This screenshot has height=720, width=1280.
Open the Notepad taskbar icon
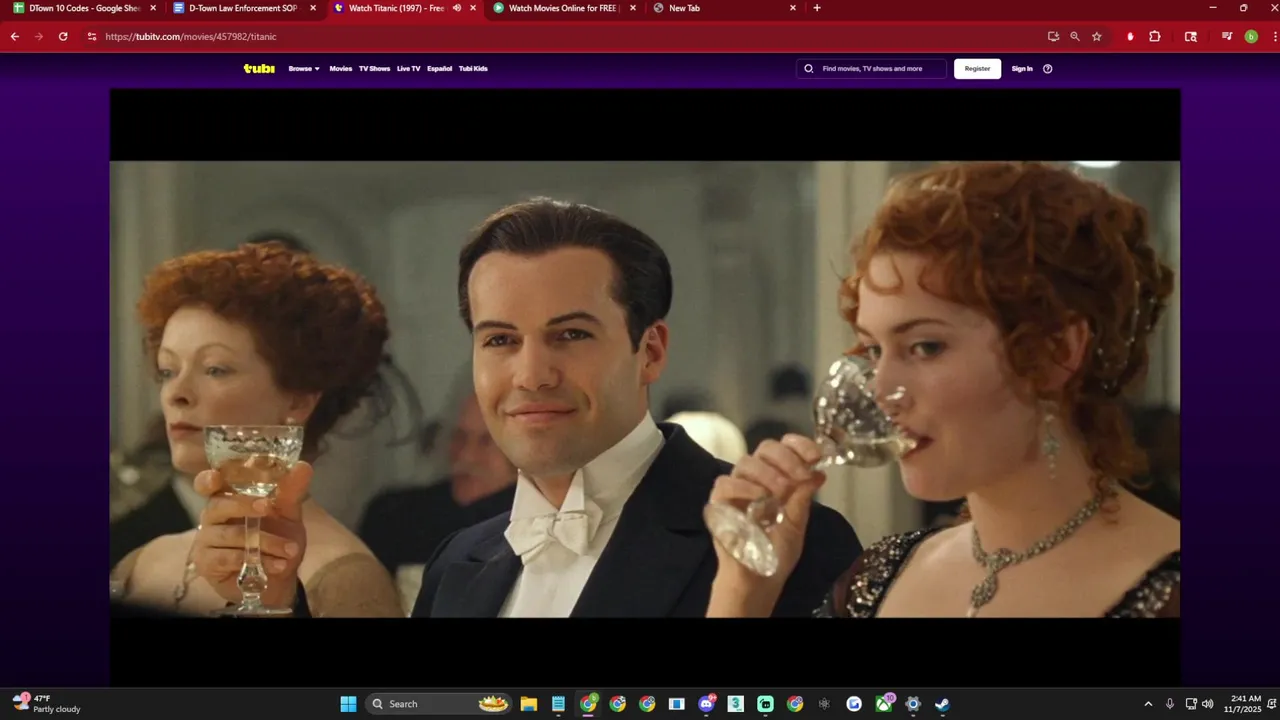point(559,704)
